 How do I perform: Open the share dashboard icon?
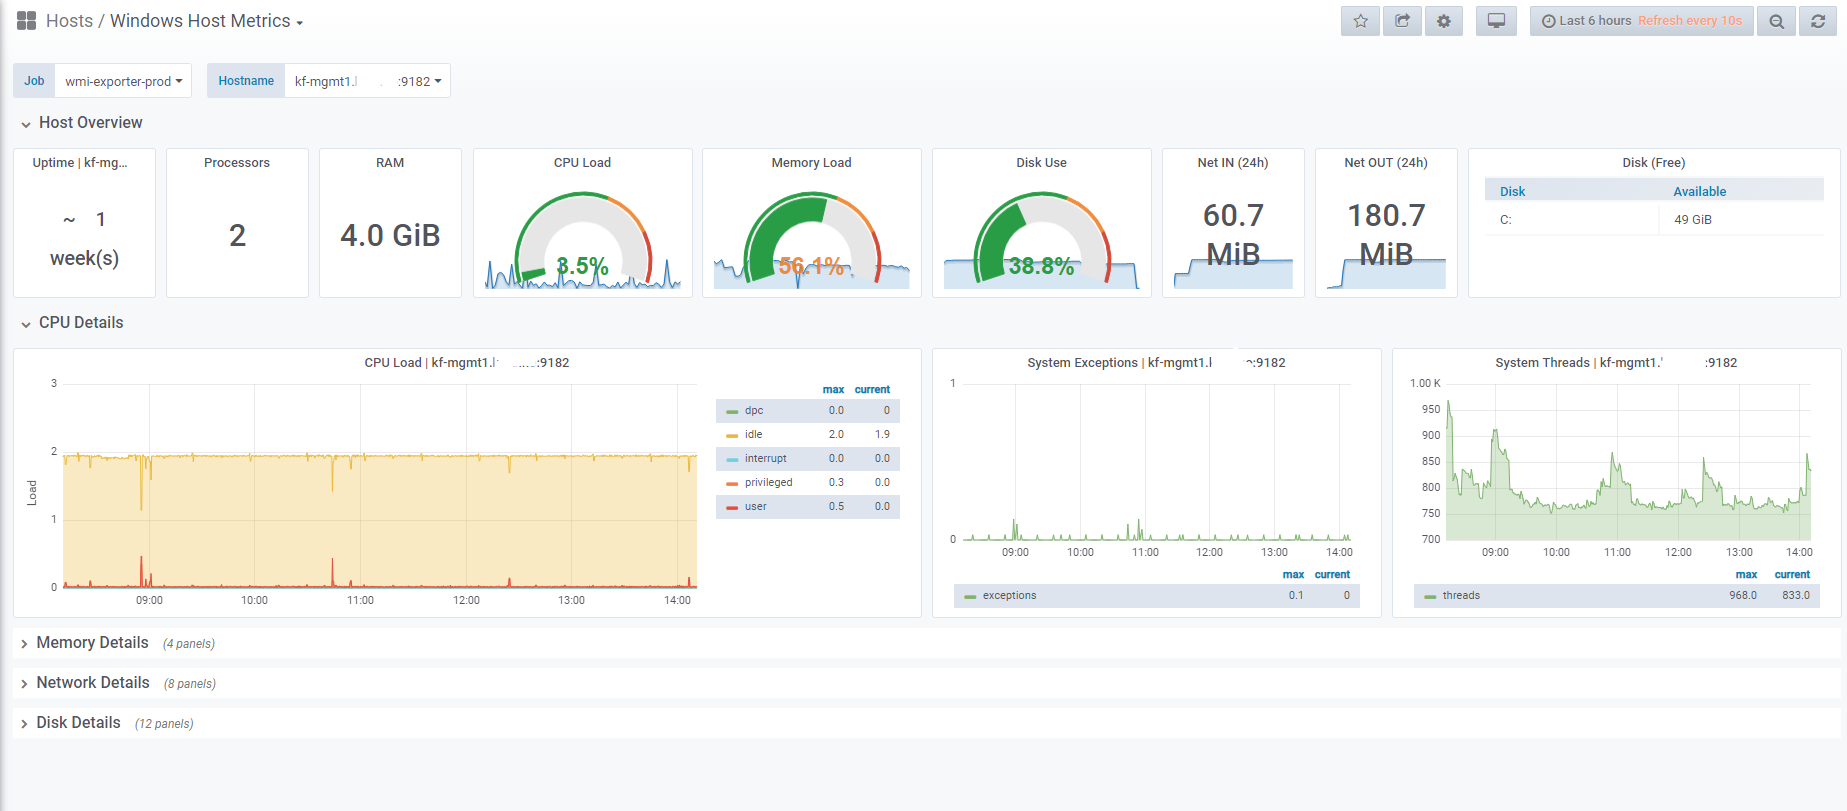pyautogui.click(x=1402, y=21)
